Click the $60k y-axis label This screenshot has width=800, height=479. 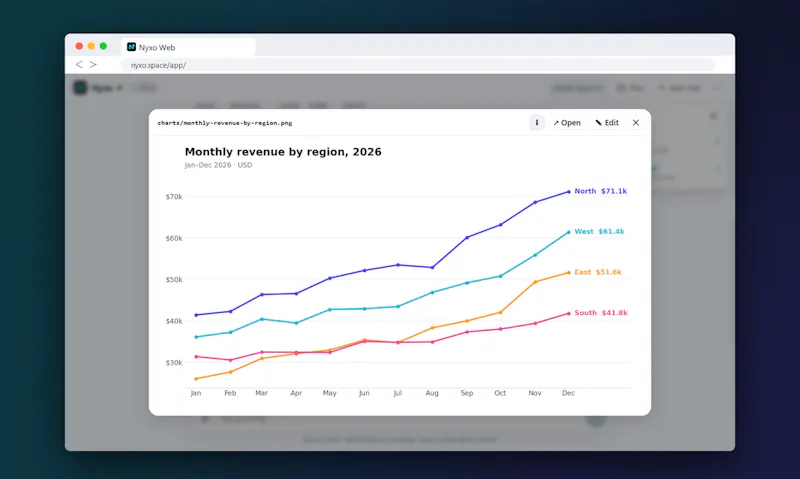(x=174, y=238)
